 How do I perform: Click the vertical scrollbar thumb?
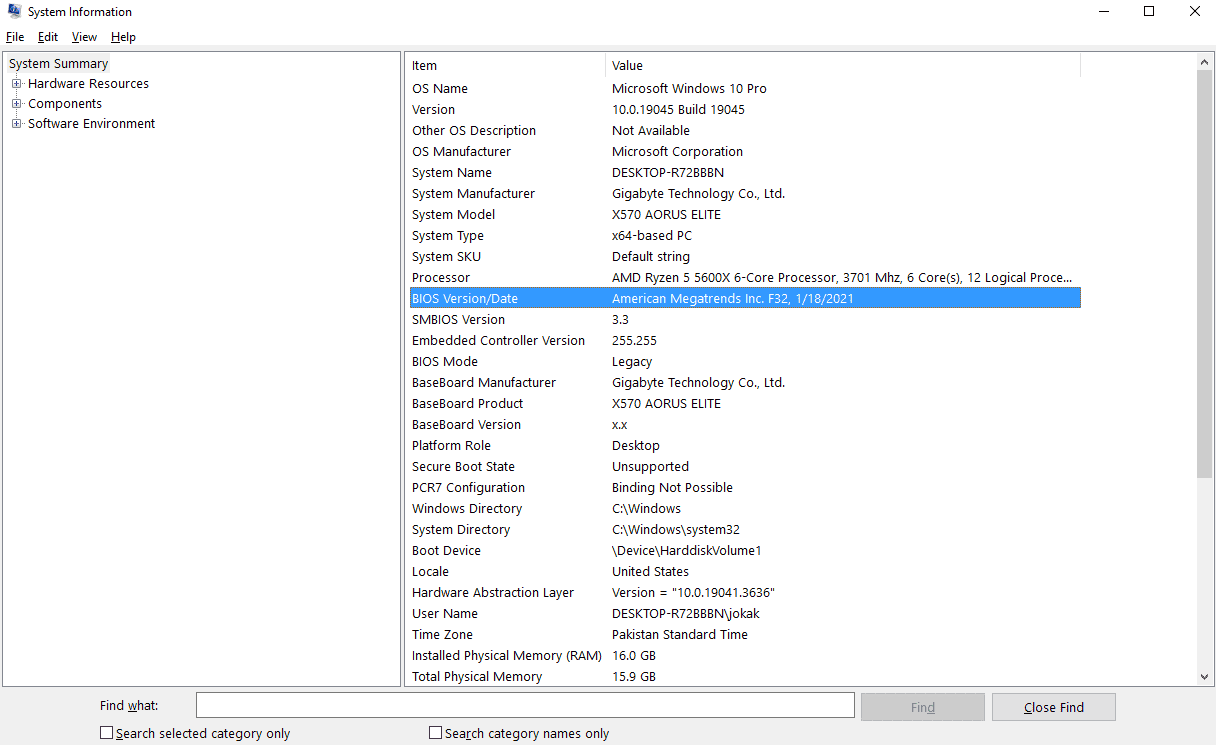[x=1204, y=275]
